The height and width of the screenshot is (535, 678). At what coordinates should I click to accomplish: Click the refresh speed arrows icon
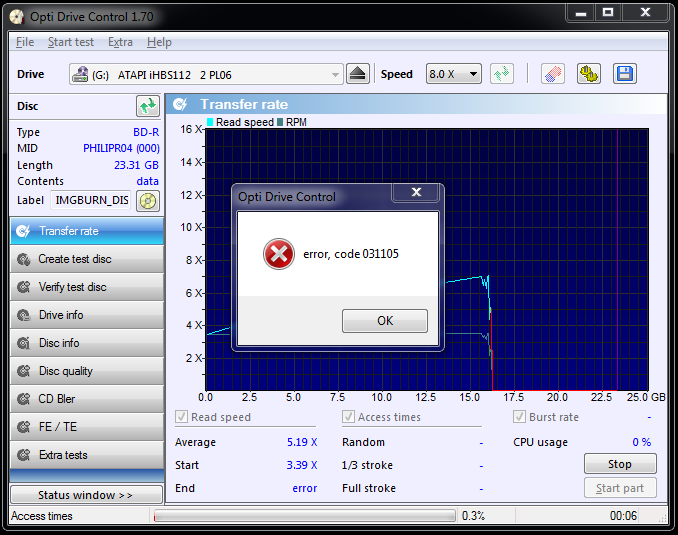pyautogui.click(x=502, y=74)
